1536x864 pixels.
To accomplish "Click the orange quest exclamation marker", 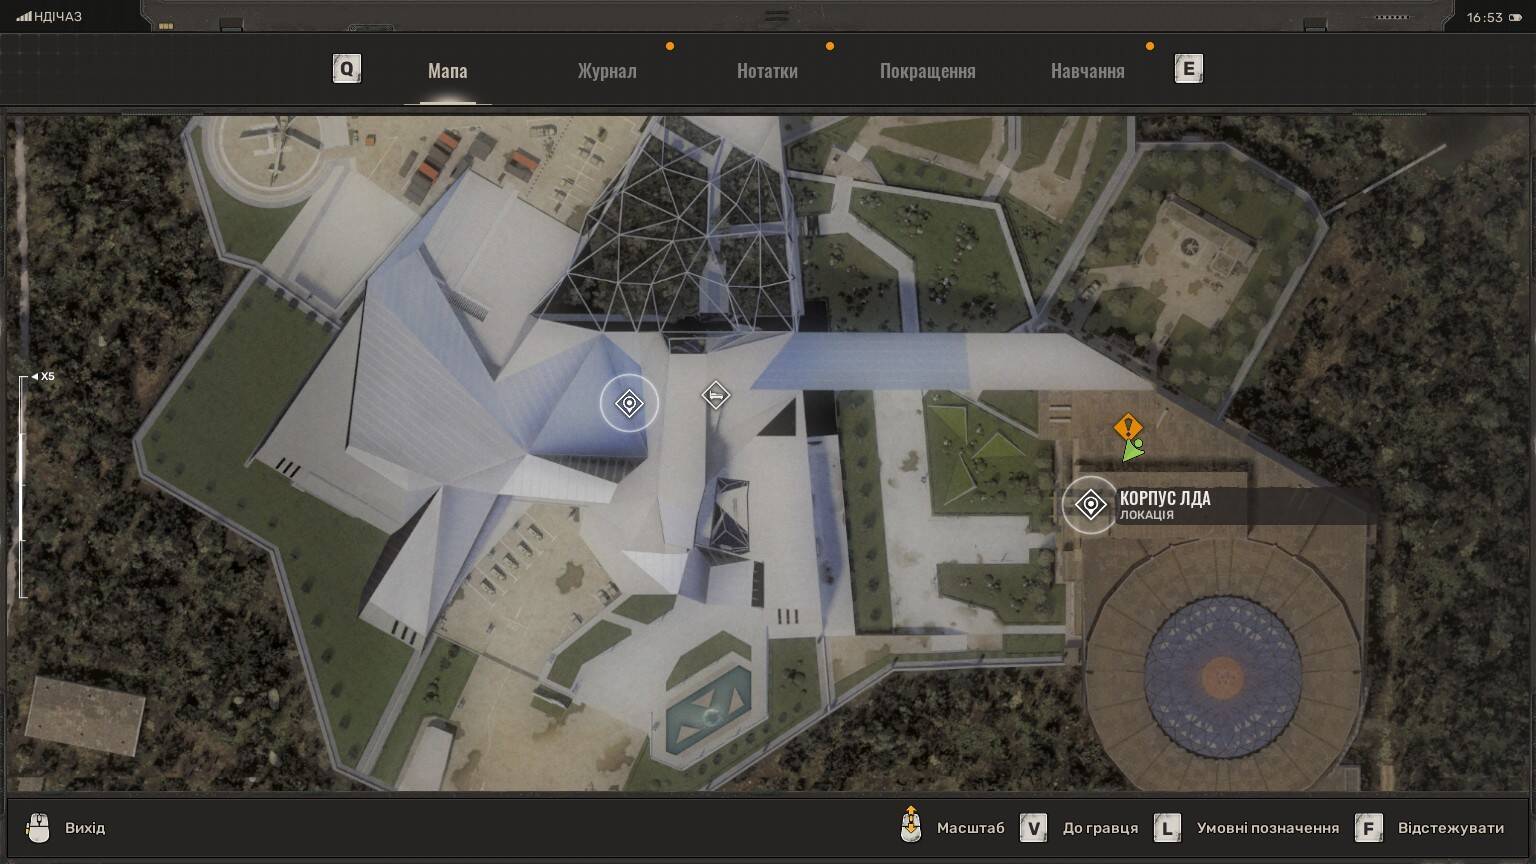I will (x=1128, y=427).
